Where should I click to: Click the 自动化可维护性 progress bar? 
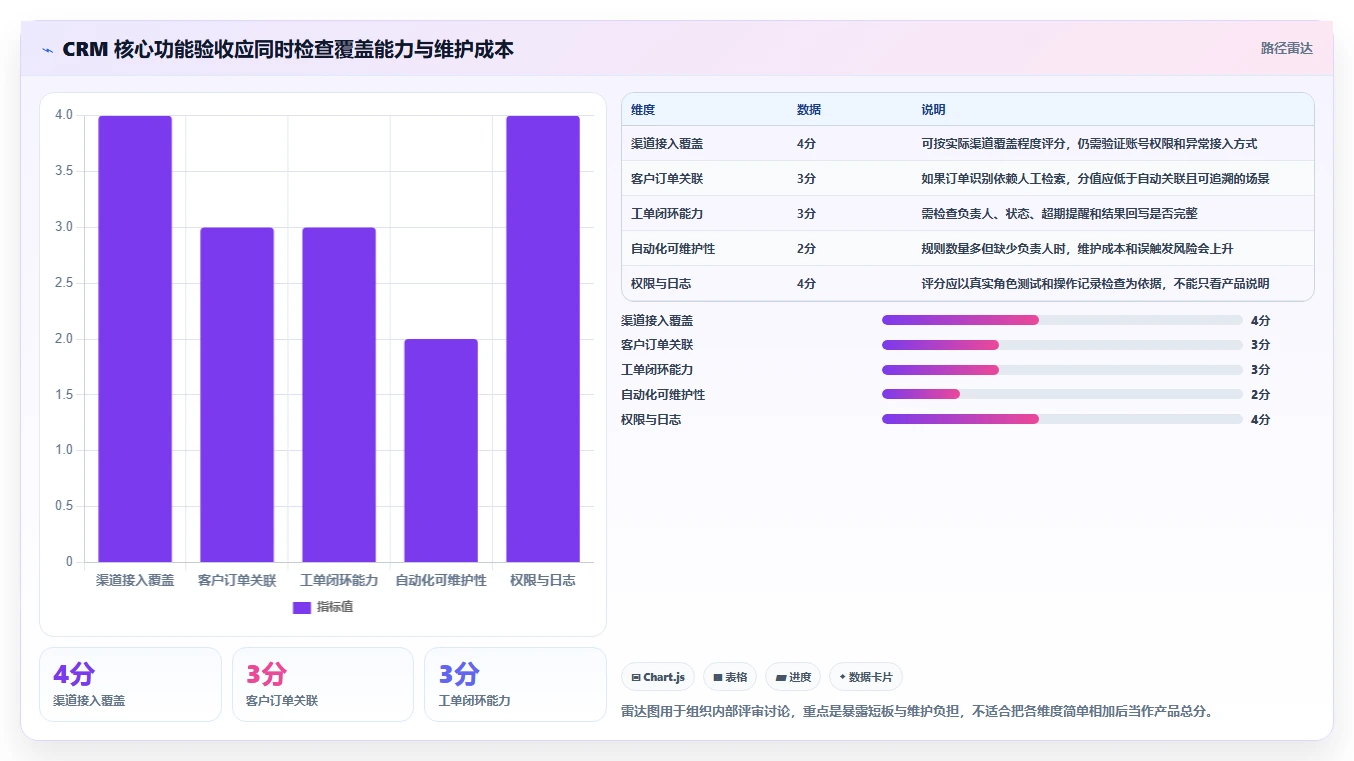[x=1062, y=395]
